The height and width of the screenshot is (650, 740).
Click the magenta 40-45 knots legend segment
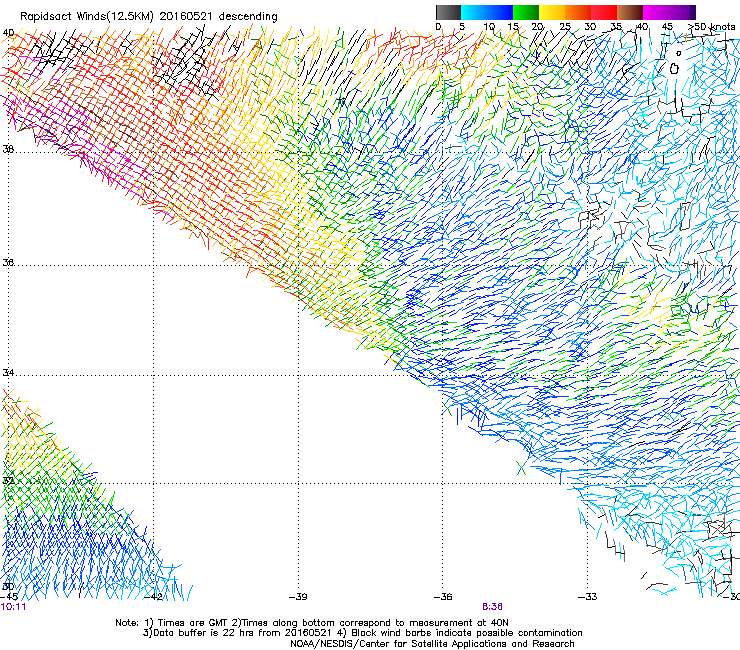point(656,12)
